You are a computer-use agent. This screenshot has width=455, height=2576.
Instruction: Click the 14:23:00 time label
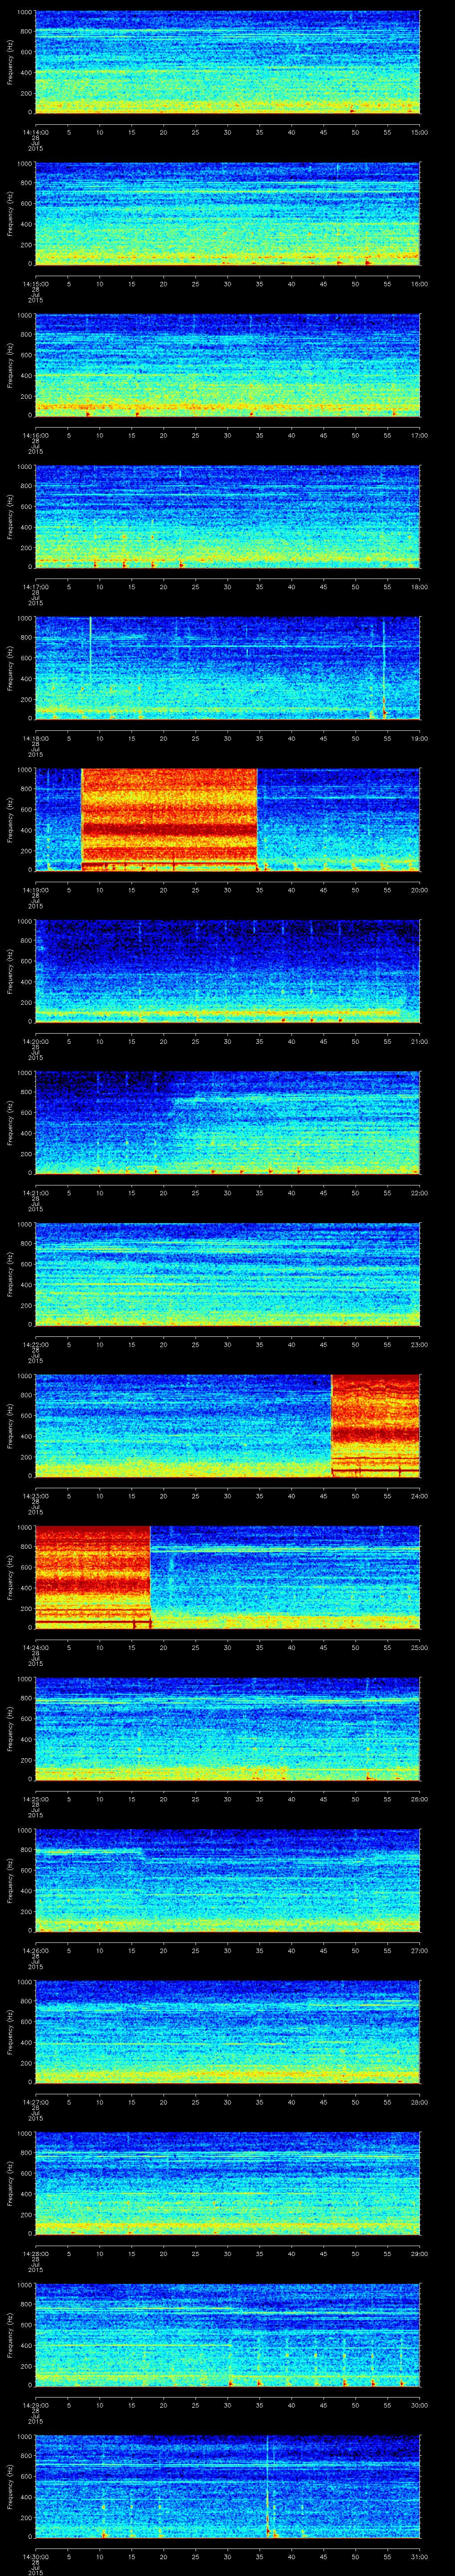35,1496
